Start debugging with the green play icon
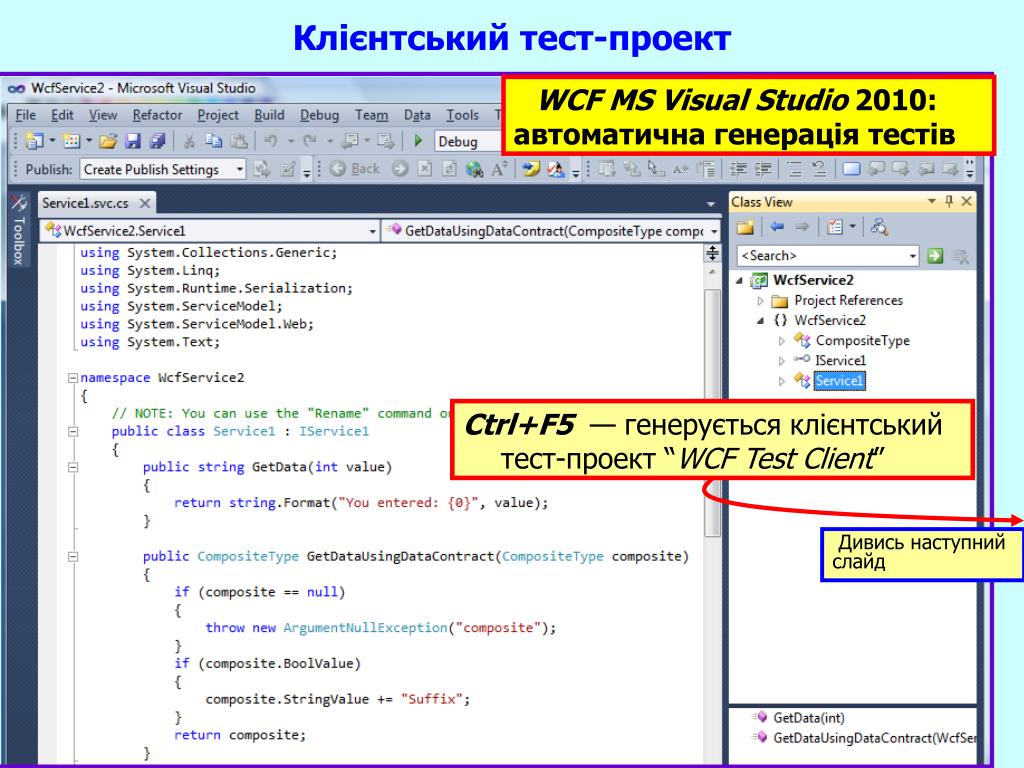The image size is (1024, 768). point(419,141)
